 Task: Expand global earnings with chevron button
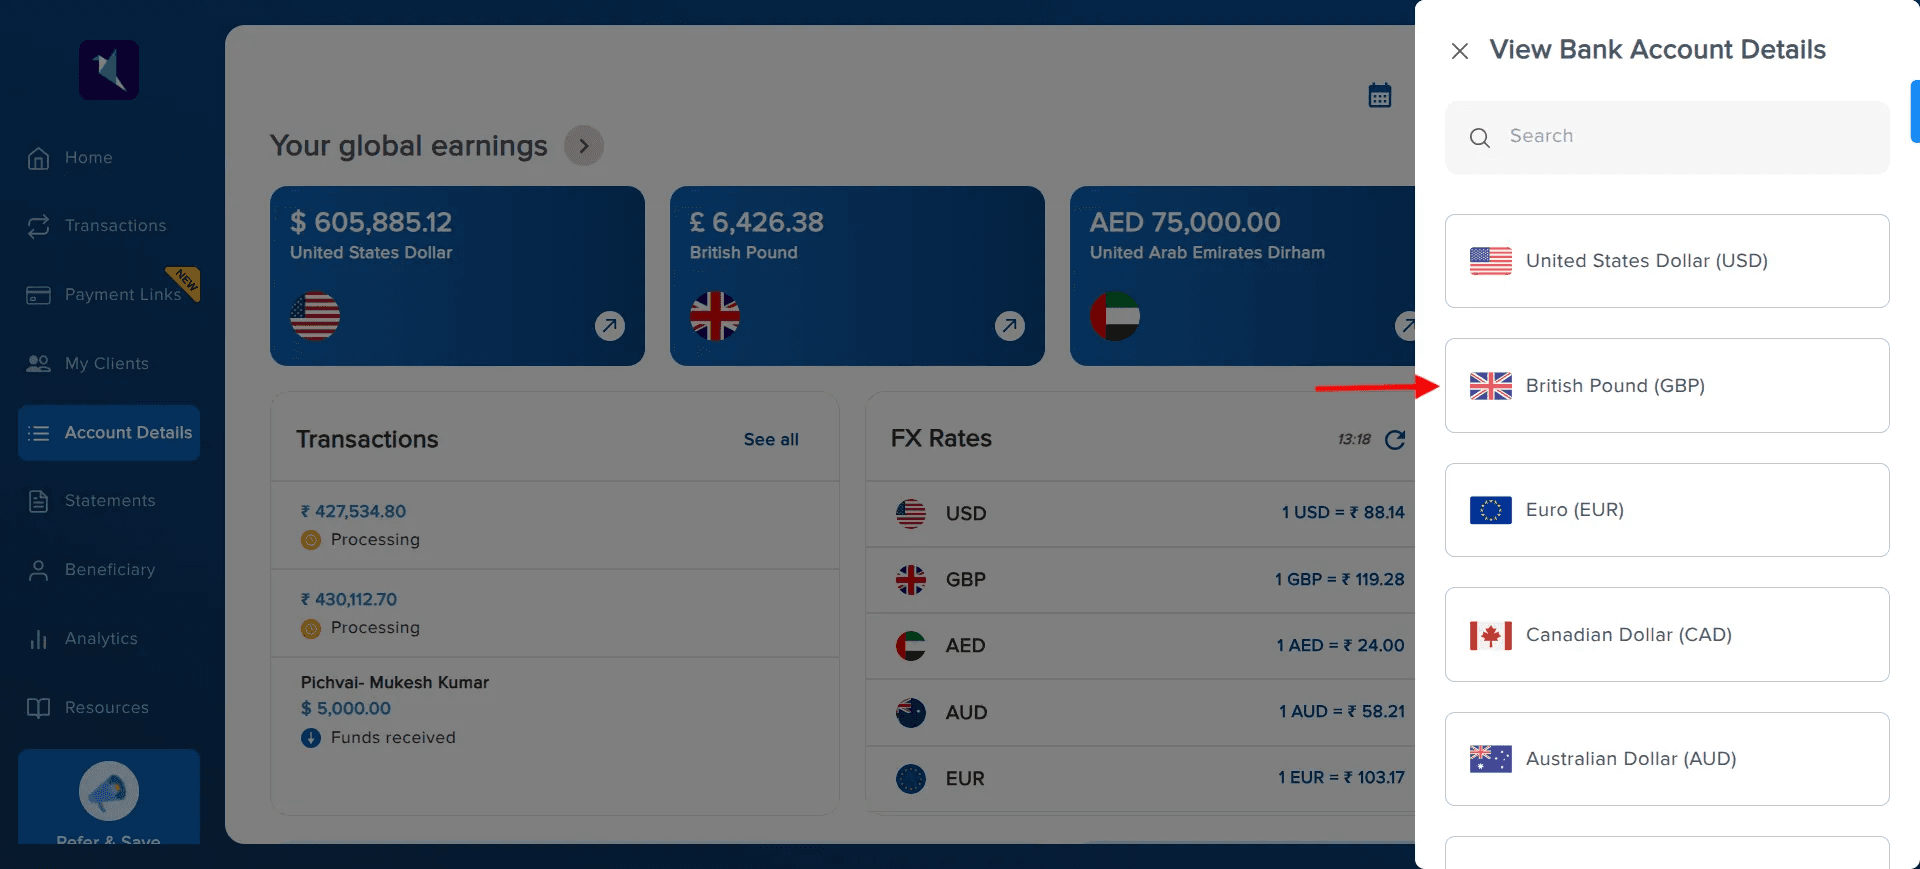click(584, 146)
